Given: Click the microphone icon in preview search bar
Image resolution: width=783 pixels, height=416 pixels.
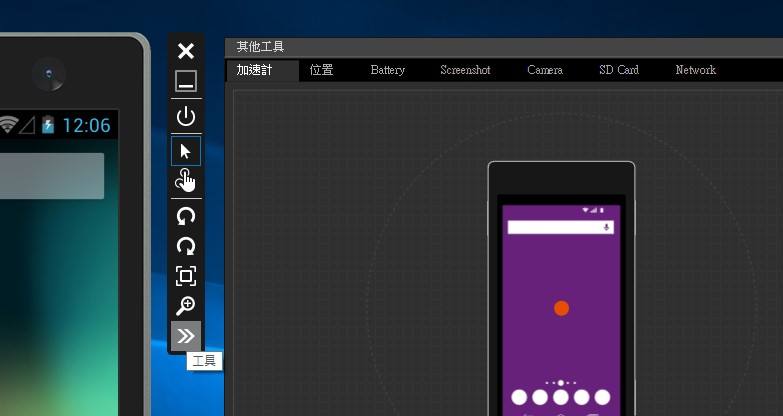Looking at the screenshot, I should click(606, 228).
